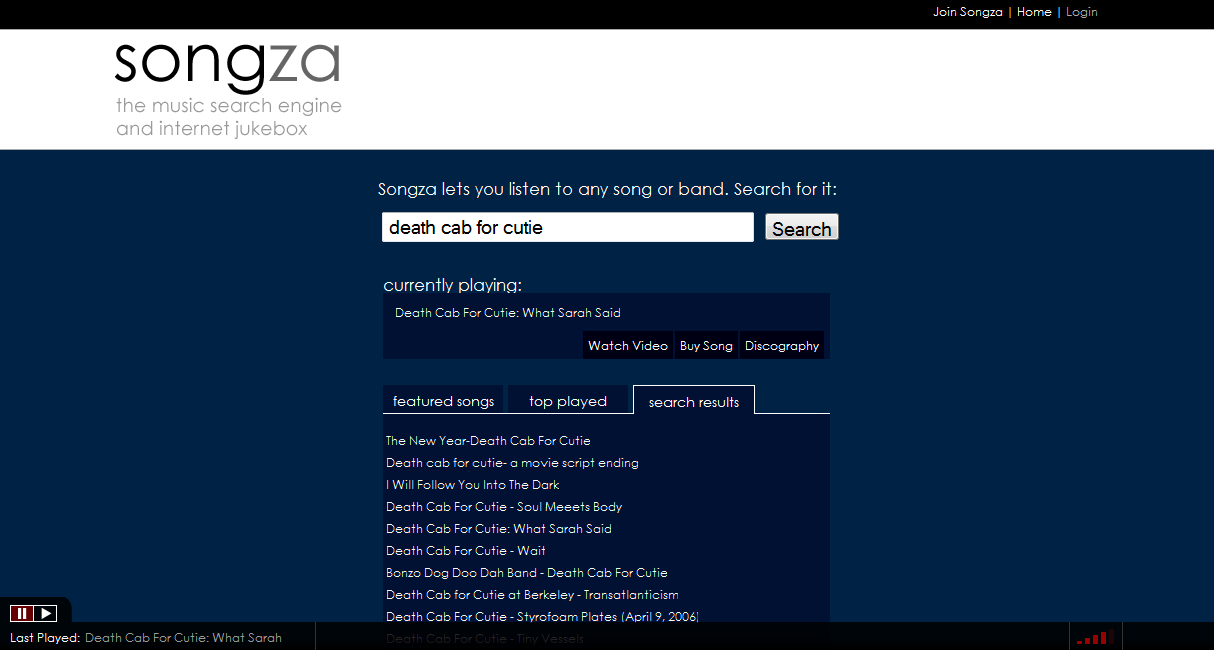This screenshot has height=650, width=1214.
Task: Click the currently playing song title
Action: pos(508,313)
